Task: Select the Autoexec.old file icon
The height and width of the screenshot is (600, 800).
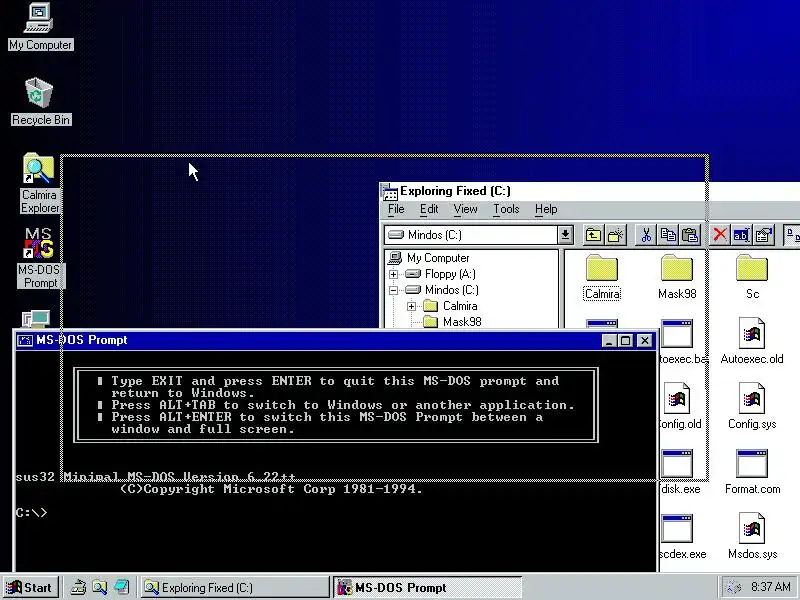Action: click(752, 341)
